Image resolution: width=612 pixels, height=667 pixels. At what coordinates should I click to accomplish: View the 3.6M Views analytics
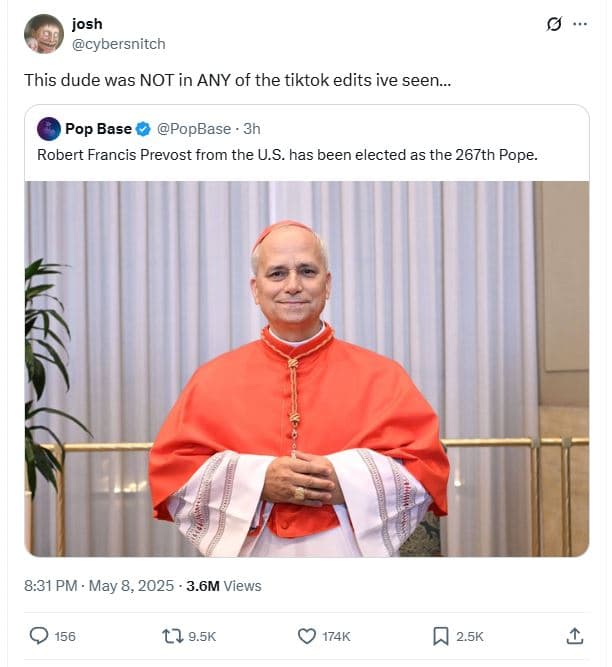pos(223,586)
